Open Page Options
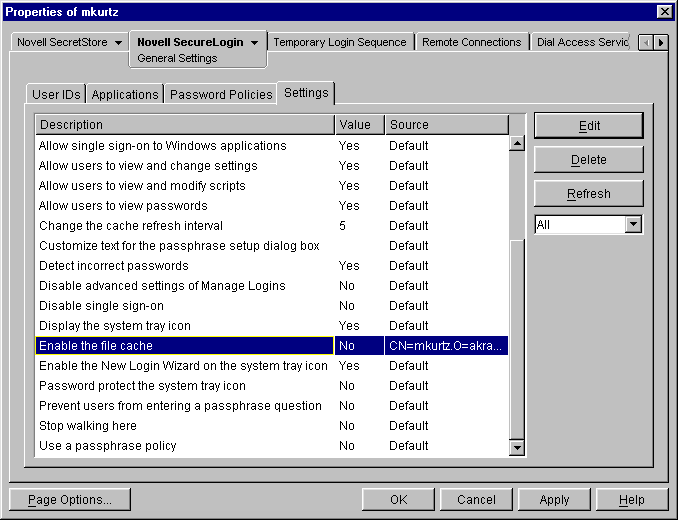 tap(70, 500)
